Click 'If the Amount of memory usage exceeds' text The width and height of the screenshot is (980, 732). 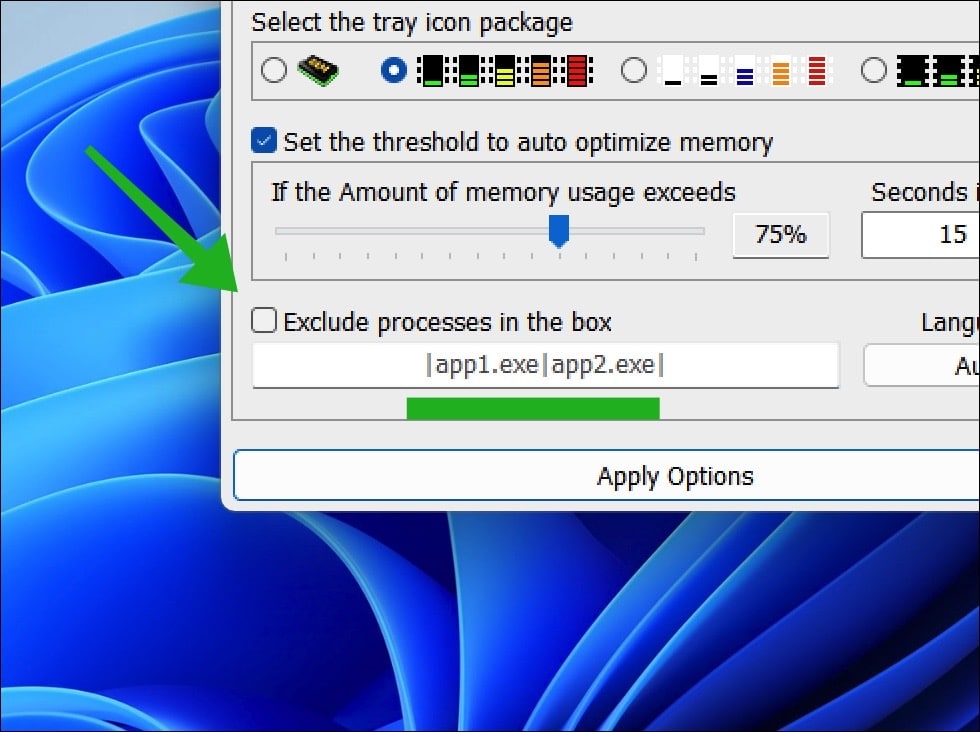pyautogui.click(x=503, y=193)
